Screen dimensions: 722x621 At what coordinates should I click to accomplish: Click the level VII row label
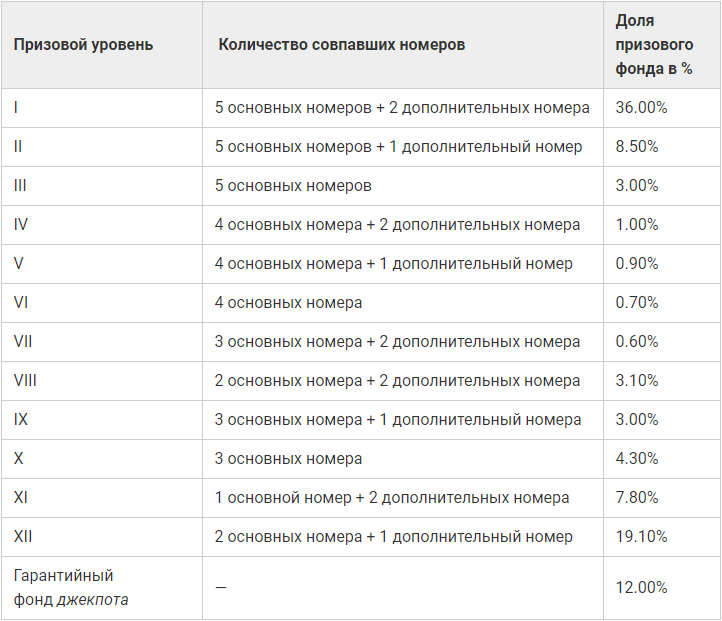tap(23, 342)
